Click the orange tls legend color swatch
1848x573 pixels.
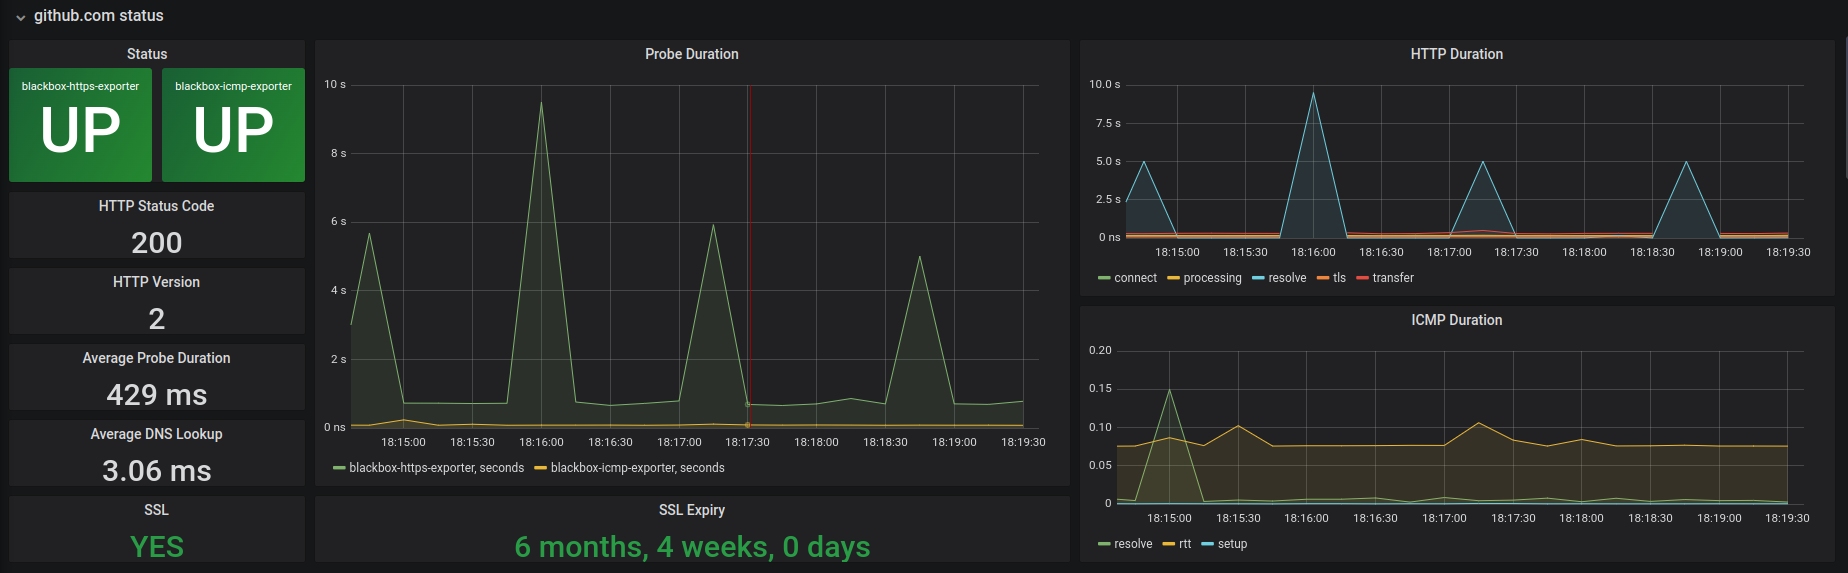[x=1323, y=278]
